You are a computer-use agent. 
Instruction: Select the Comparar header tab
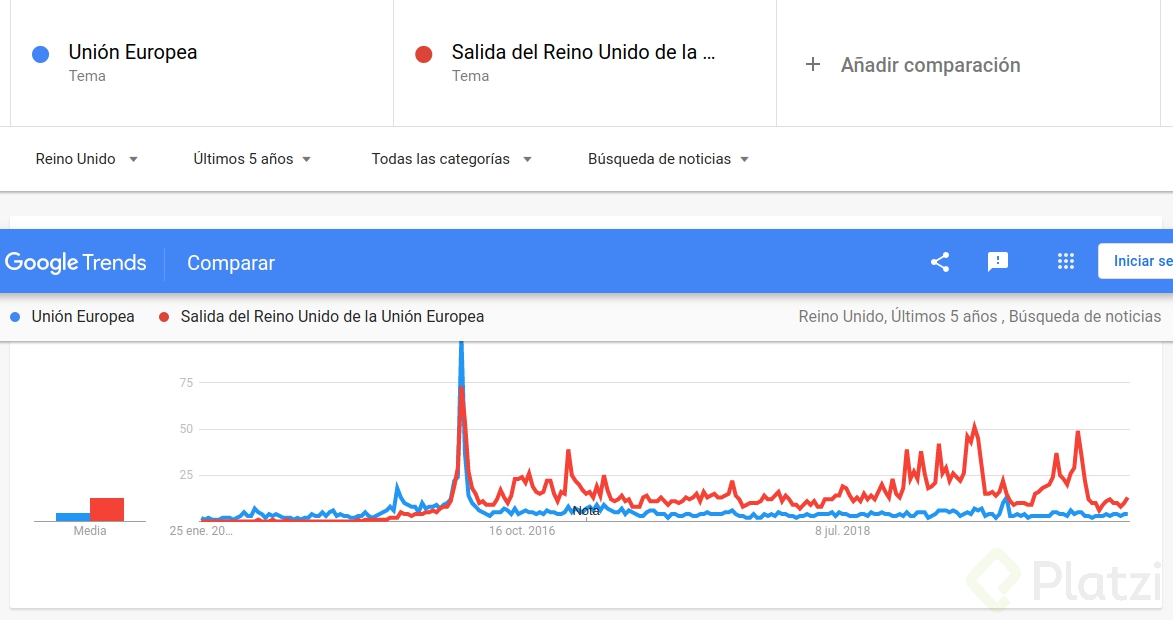click(231, 263)
